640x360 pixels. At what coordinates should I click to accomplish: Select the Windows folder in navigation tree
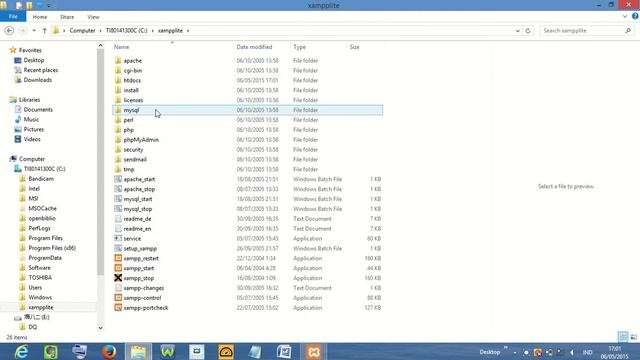tap(40, 297)
